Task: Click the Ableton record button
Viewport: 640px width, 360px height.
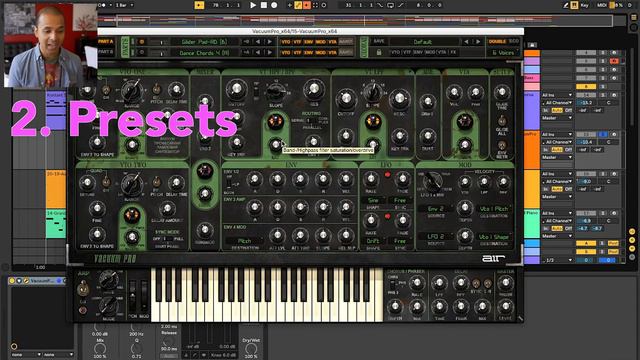Action: coord(274,5)
